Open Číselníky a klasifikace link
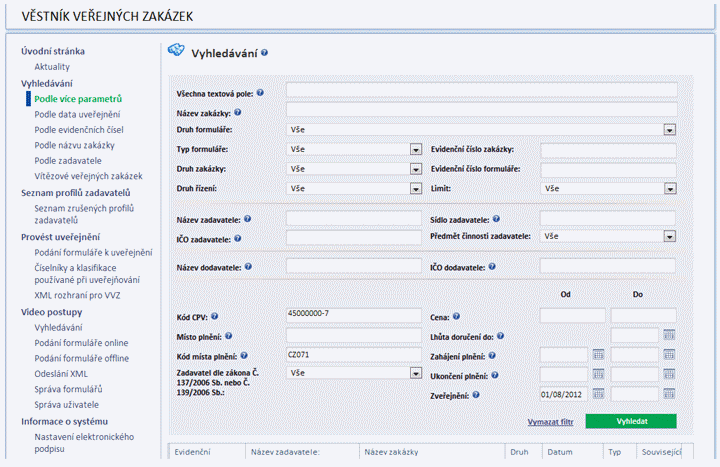This screenshot has width=720, height=467. [87, 274]
